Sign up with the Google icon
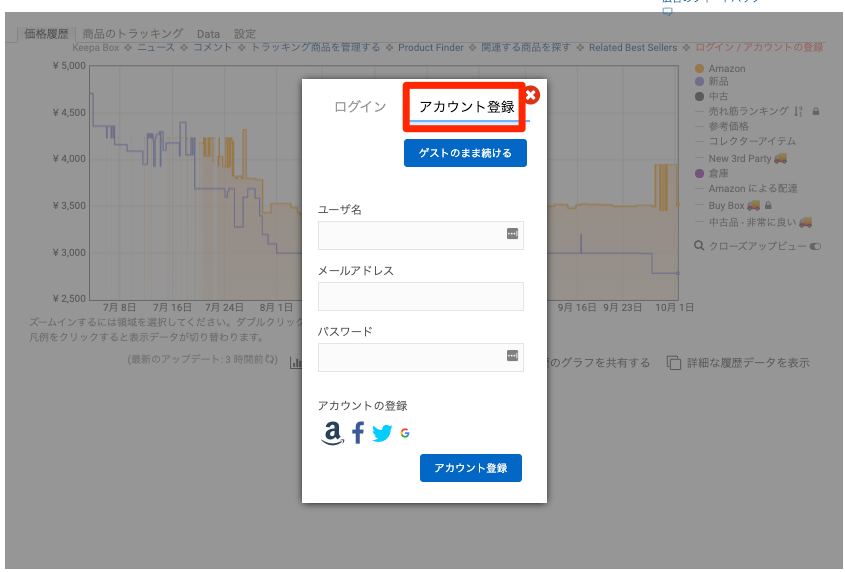 point(405,433)
